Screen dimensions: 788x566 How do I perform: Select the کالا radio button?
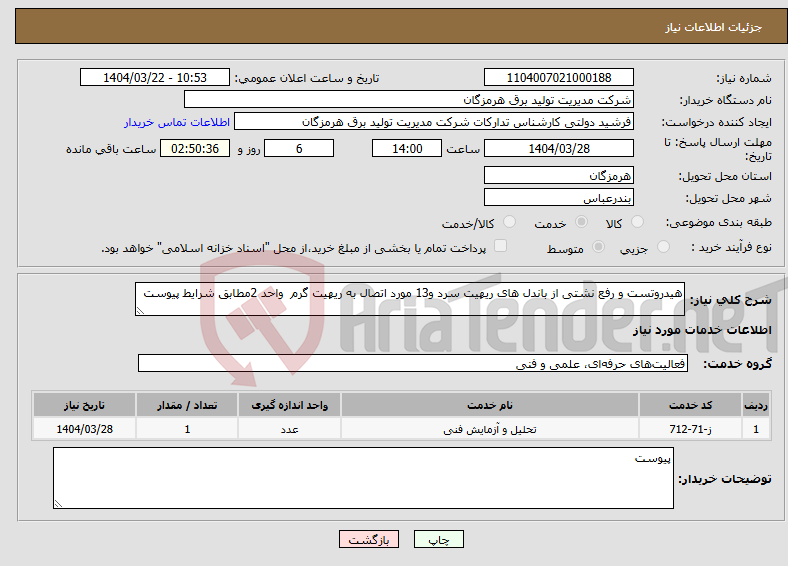(x=637, y=222)
